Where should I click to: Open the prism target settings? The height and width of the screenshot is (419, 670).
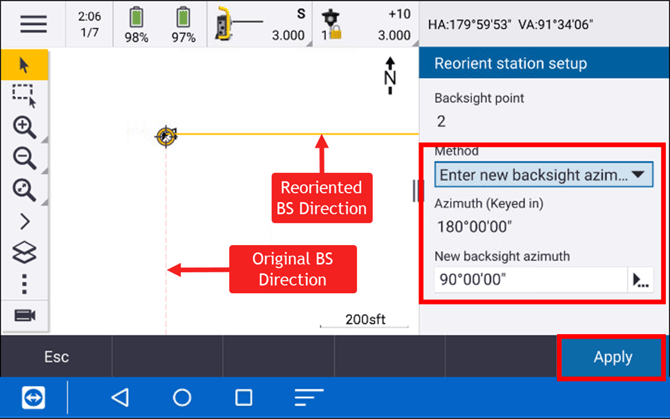click(x=366, y=24)
